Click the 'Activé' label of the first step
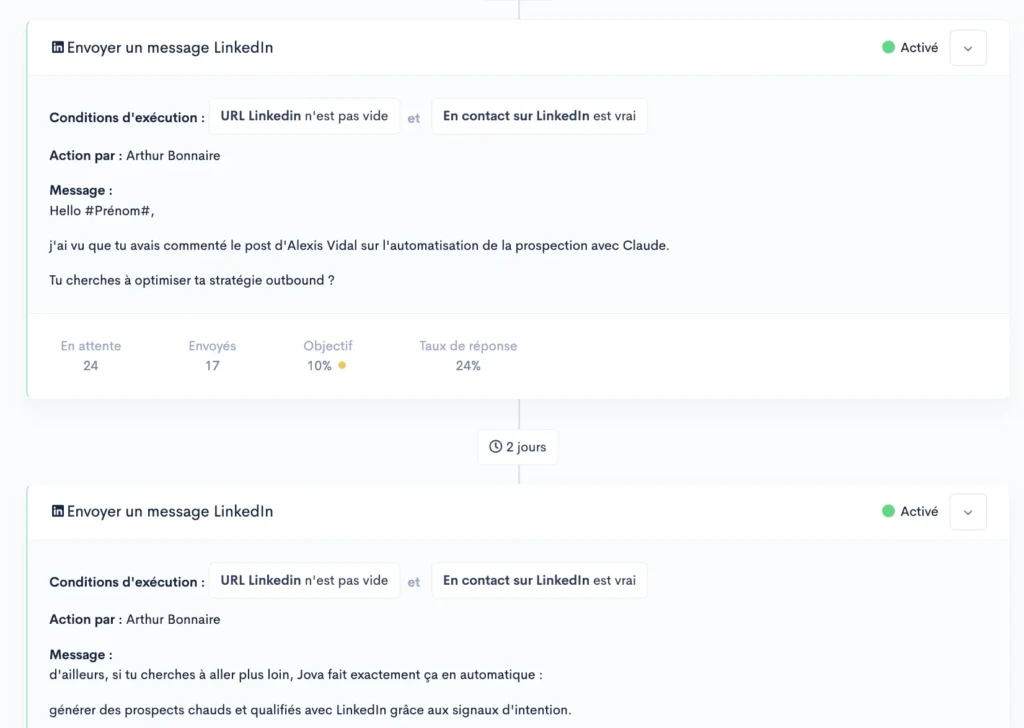This screenshot has width=1024, height=728. pos(919,48)
